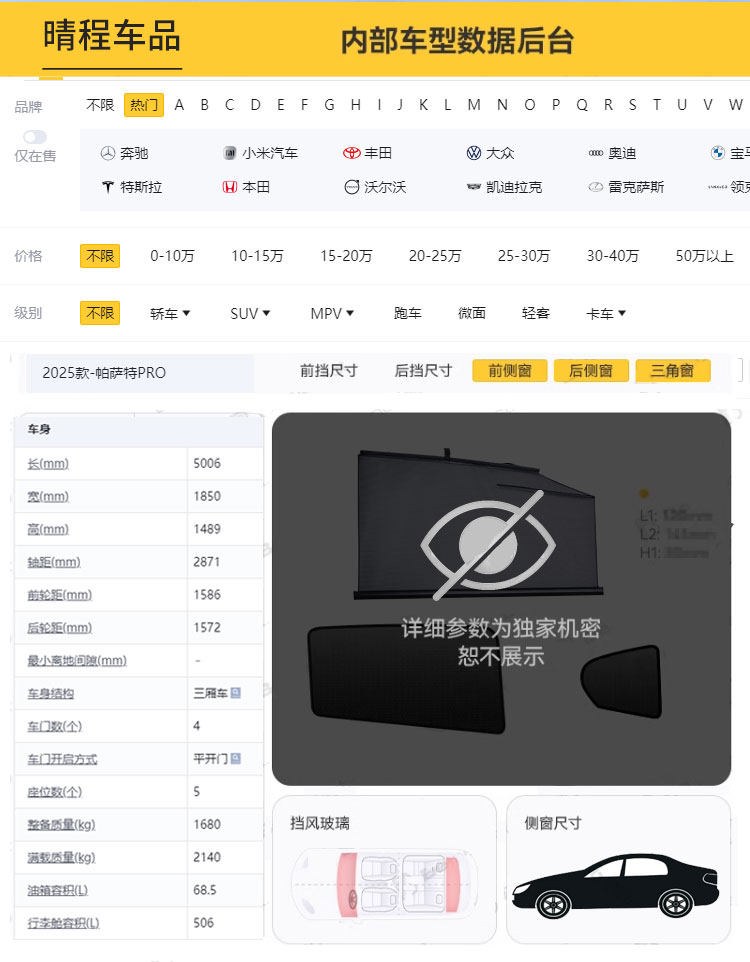Open the 轴距(mm) parameter link
The height and width of the screenshot is (962, 750).
coord(54,562)
